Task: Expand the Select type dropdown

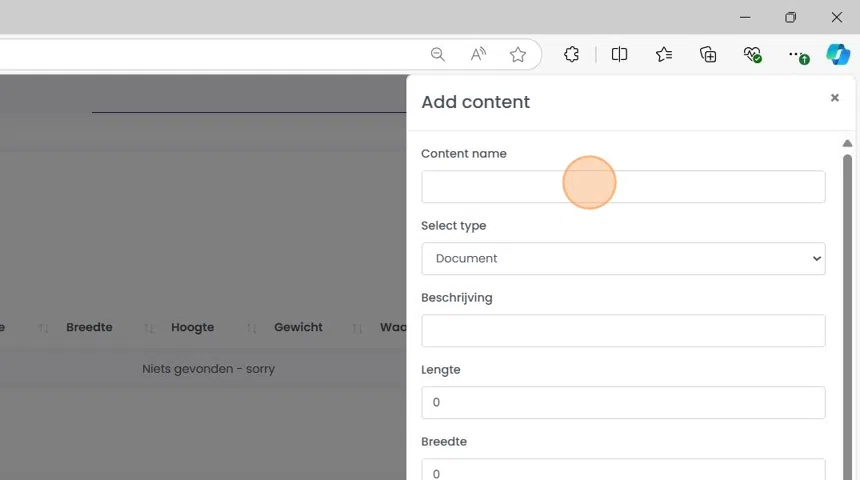Action: coord(623,258)
